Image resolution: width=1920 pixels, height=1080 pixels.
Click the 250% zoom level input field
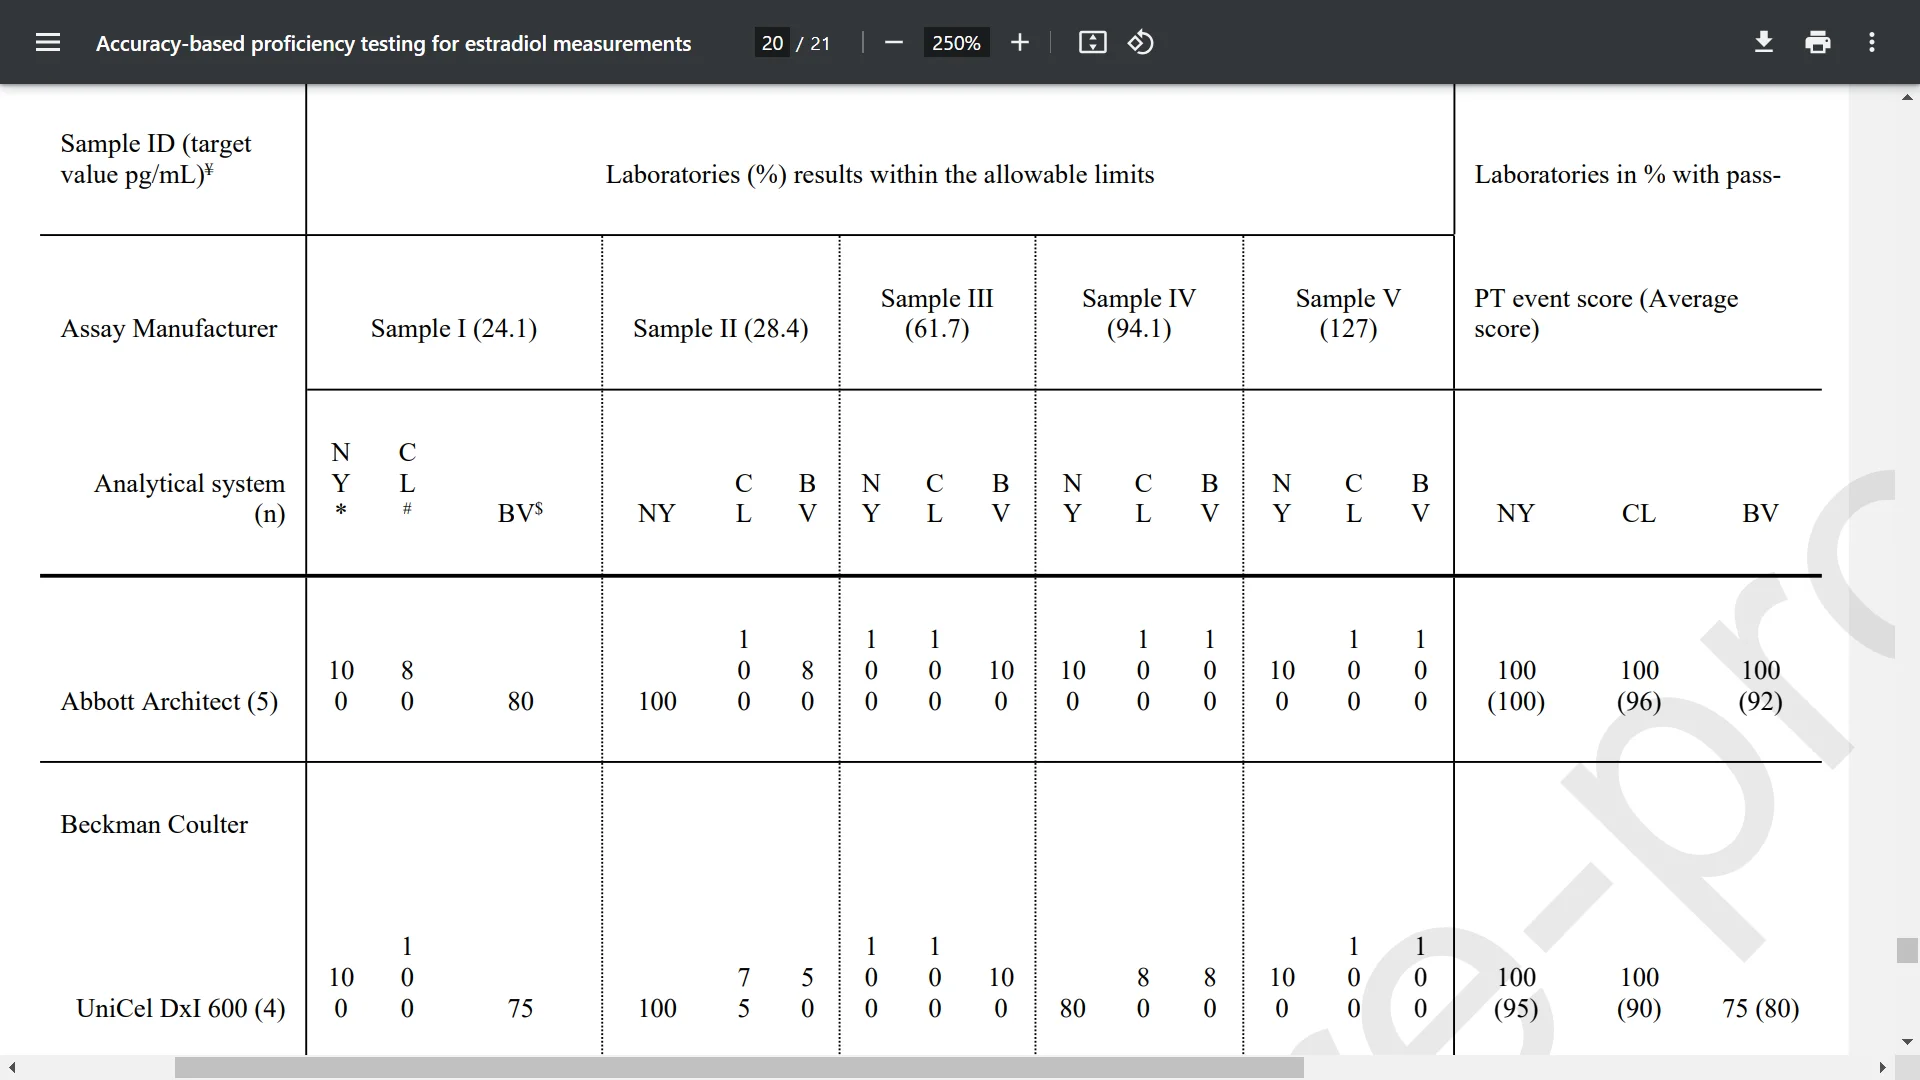pos(955,42)
